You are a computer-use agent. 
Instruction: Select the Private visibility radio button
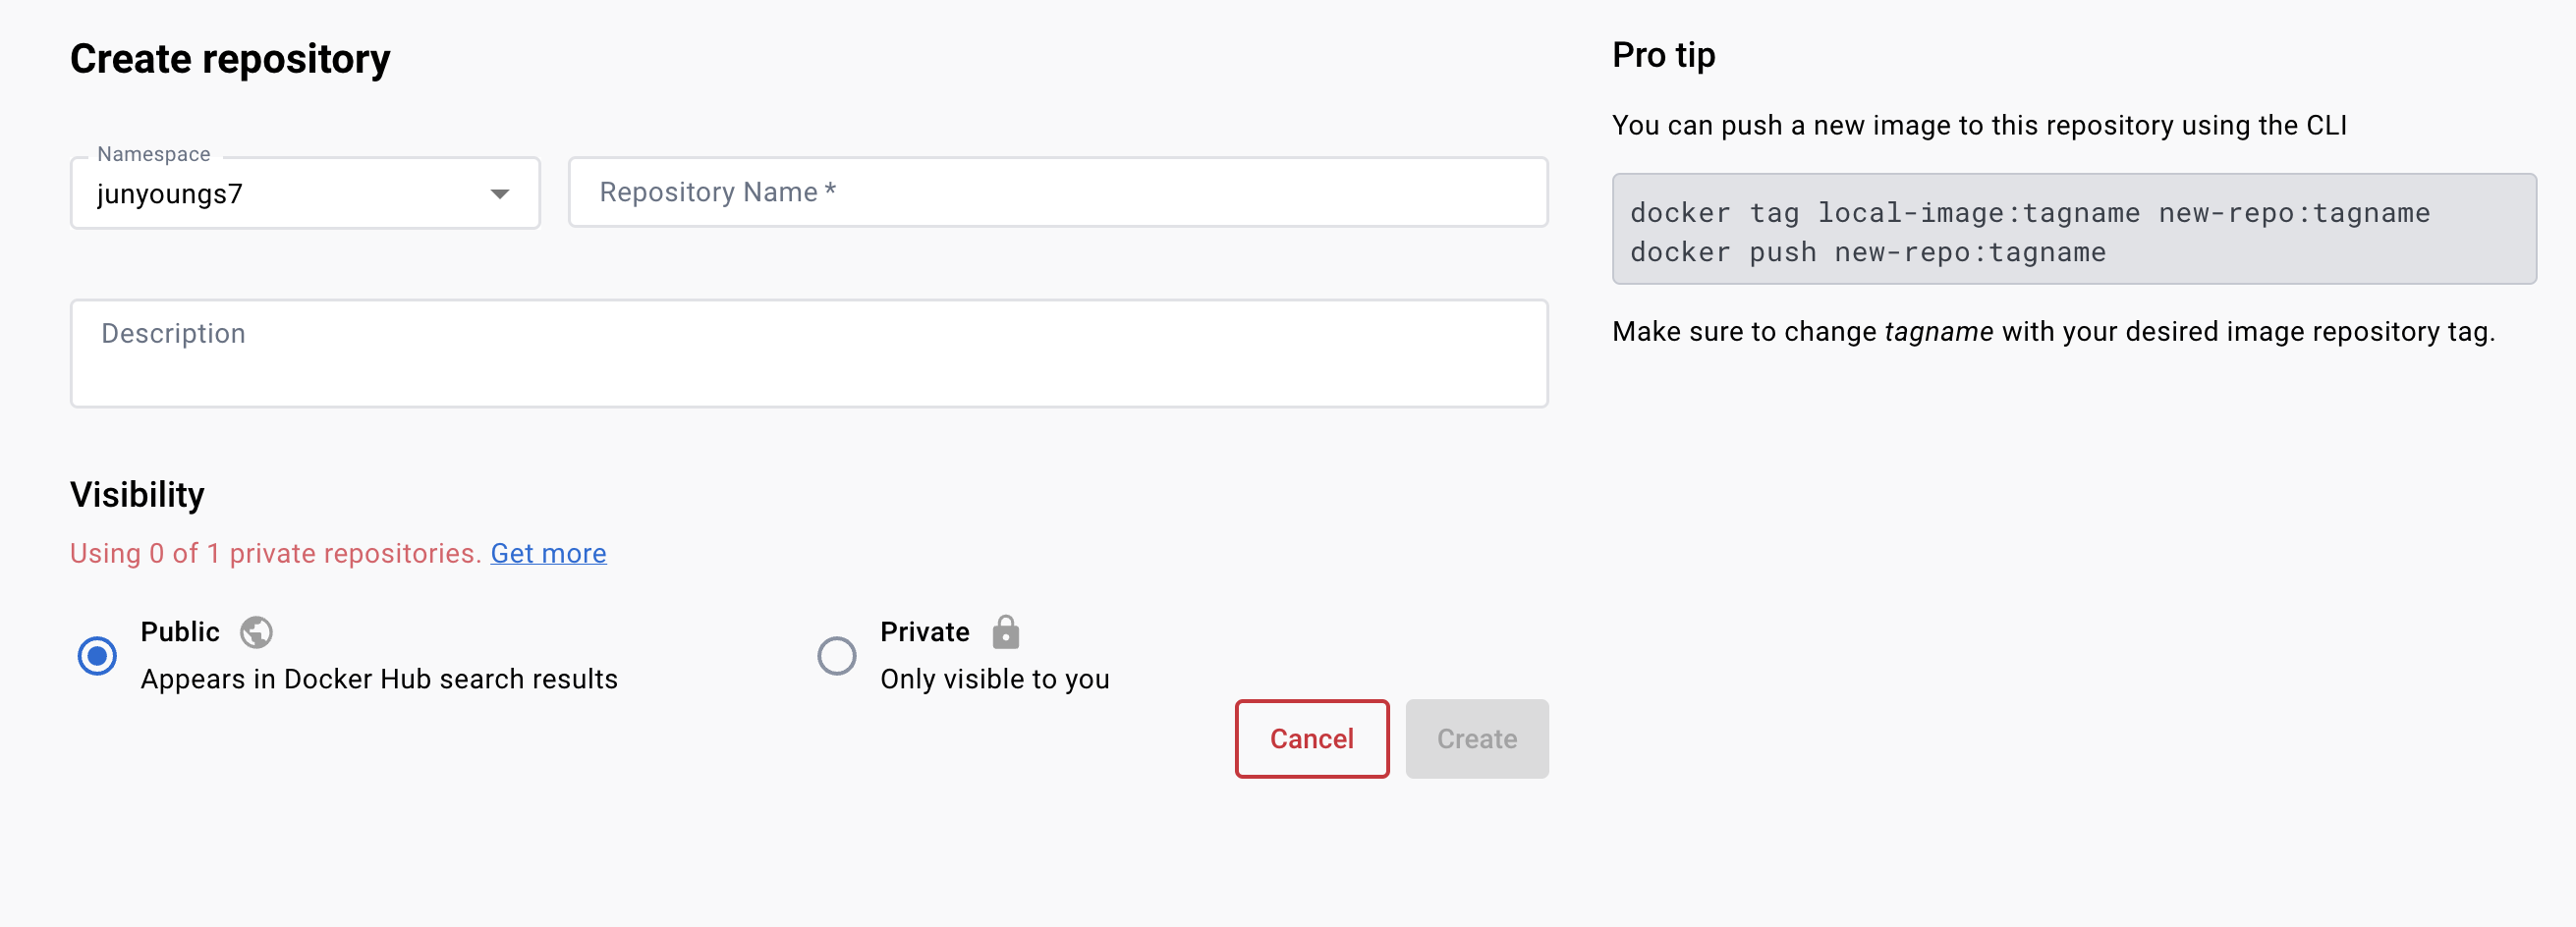point(836,656)
